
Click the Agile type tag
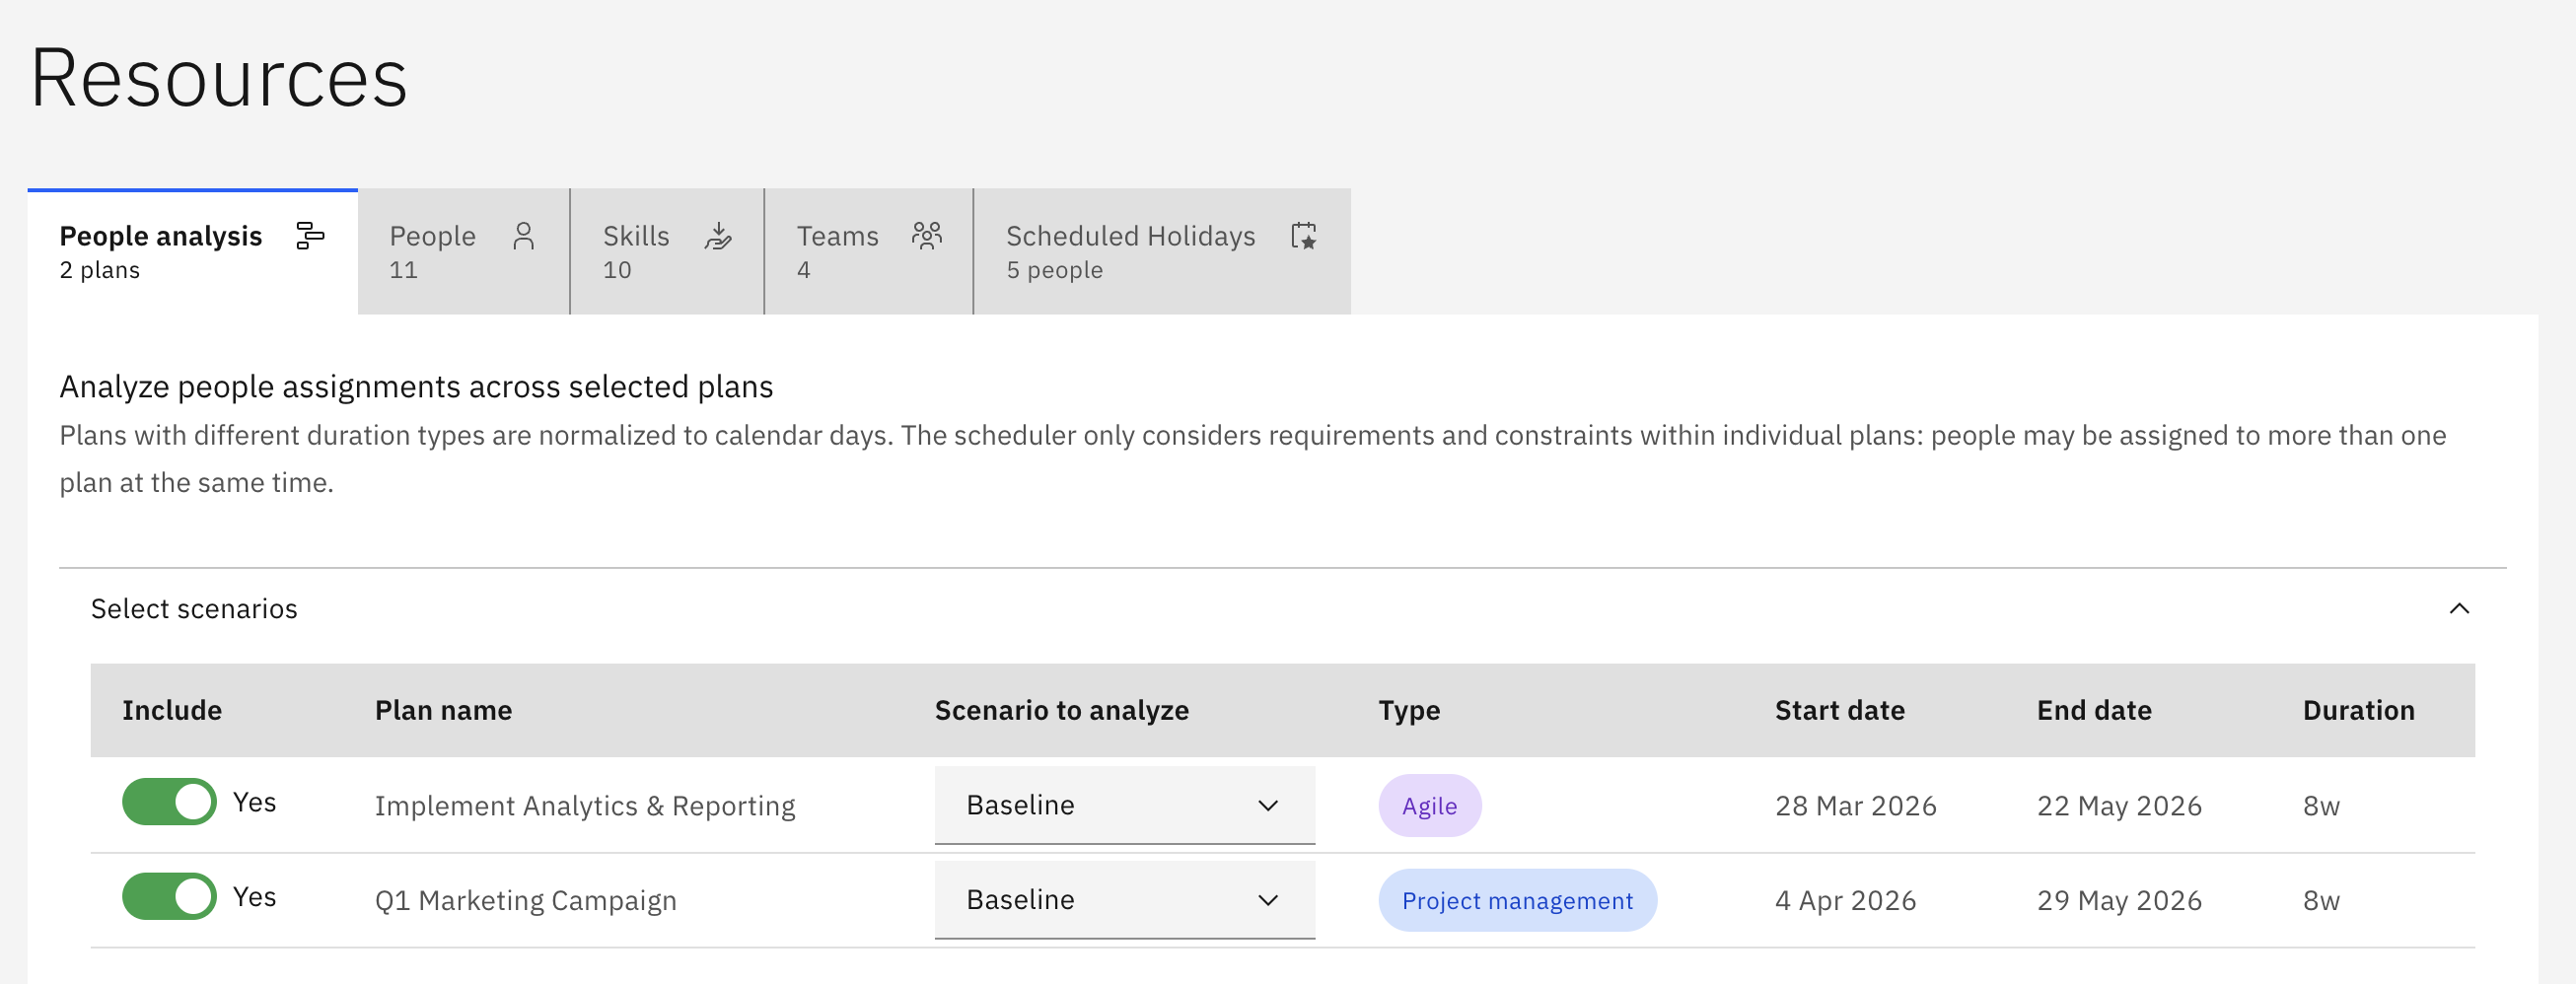[x=1430, y=806]
